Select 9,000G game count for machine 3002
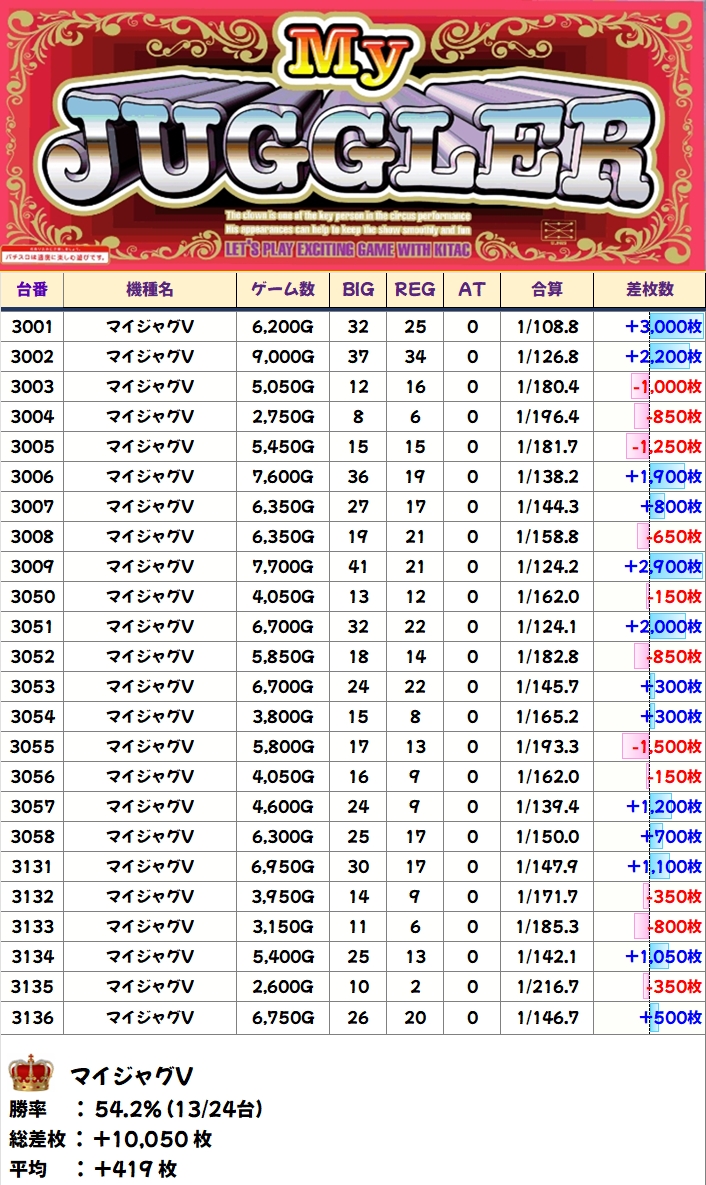 [283, 356]
